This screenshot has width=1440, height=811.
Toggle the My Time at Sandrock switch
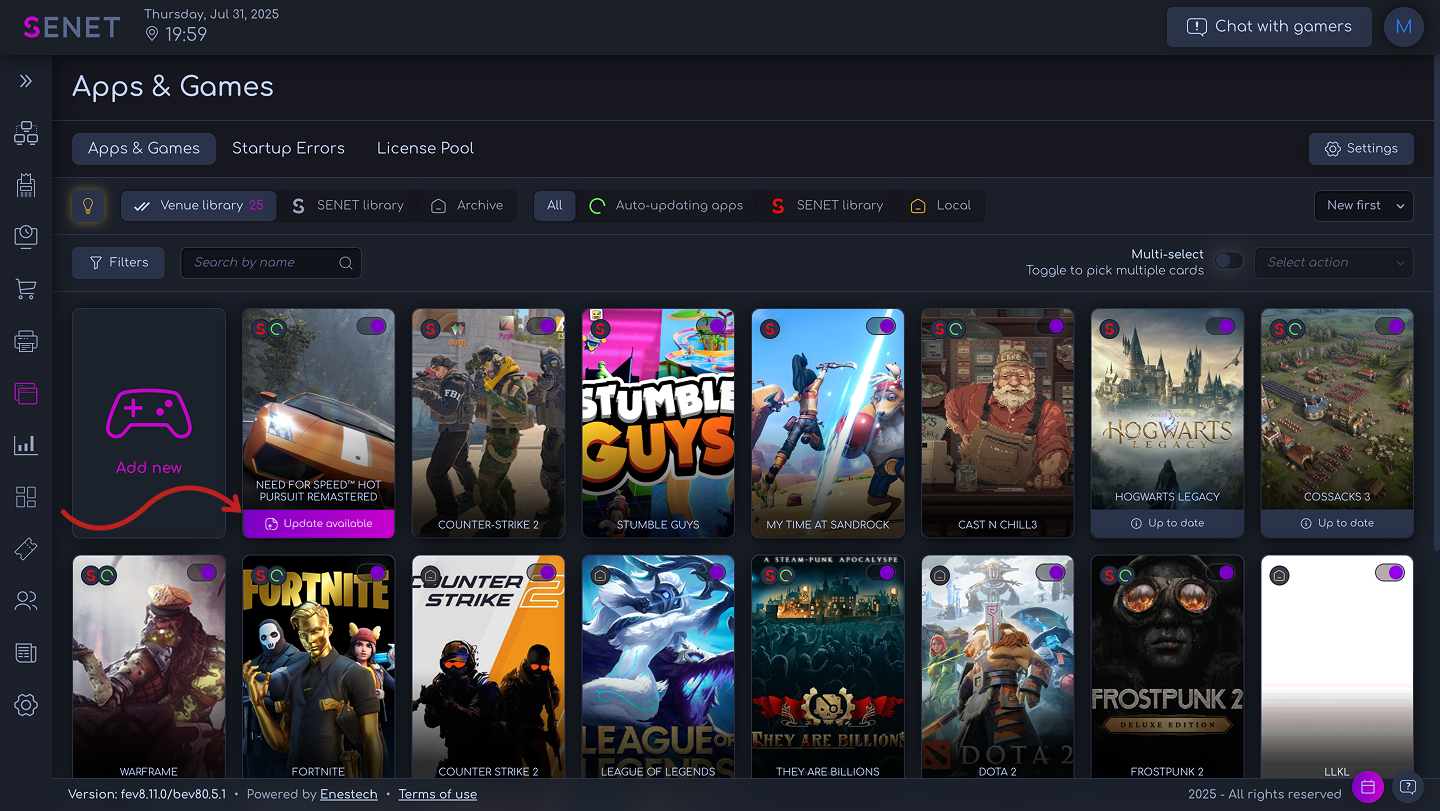pyautogui.click(x=881, y=326)
